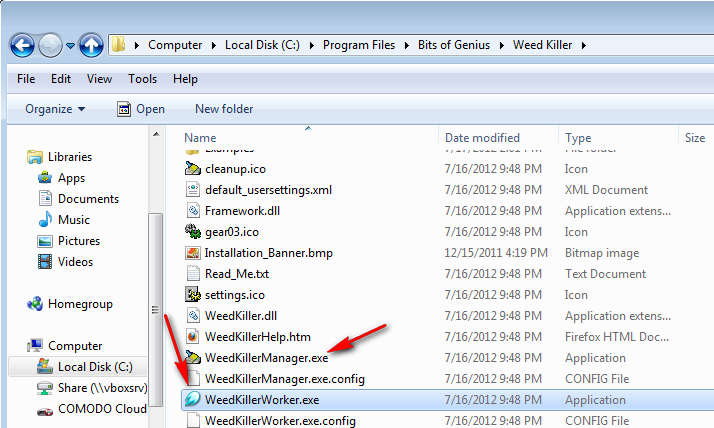The image size is (714, 428).
Task: Open the Edit menu
Action: (61, 79)
